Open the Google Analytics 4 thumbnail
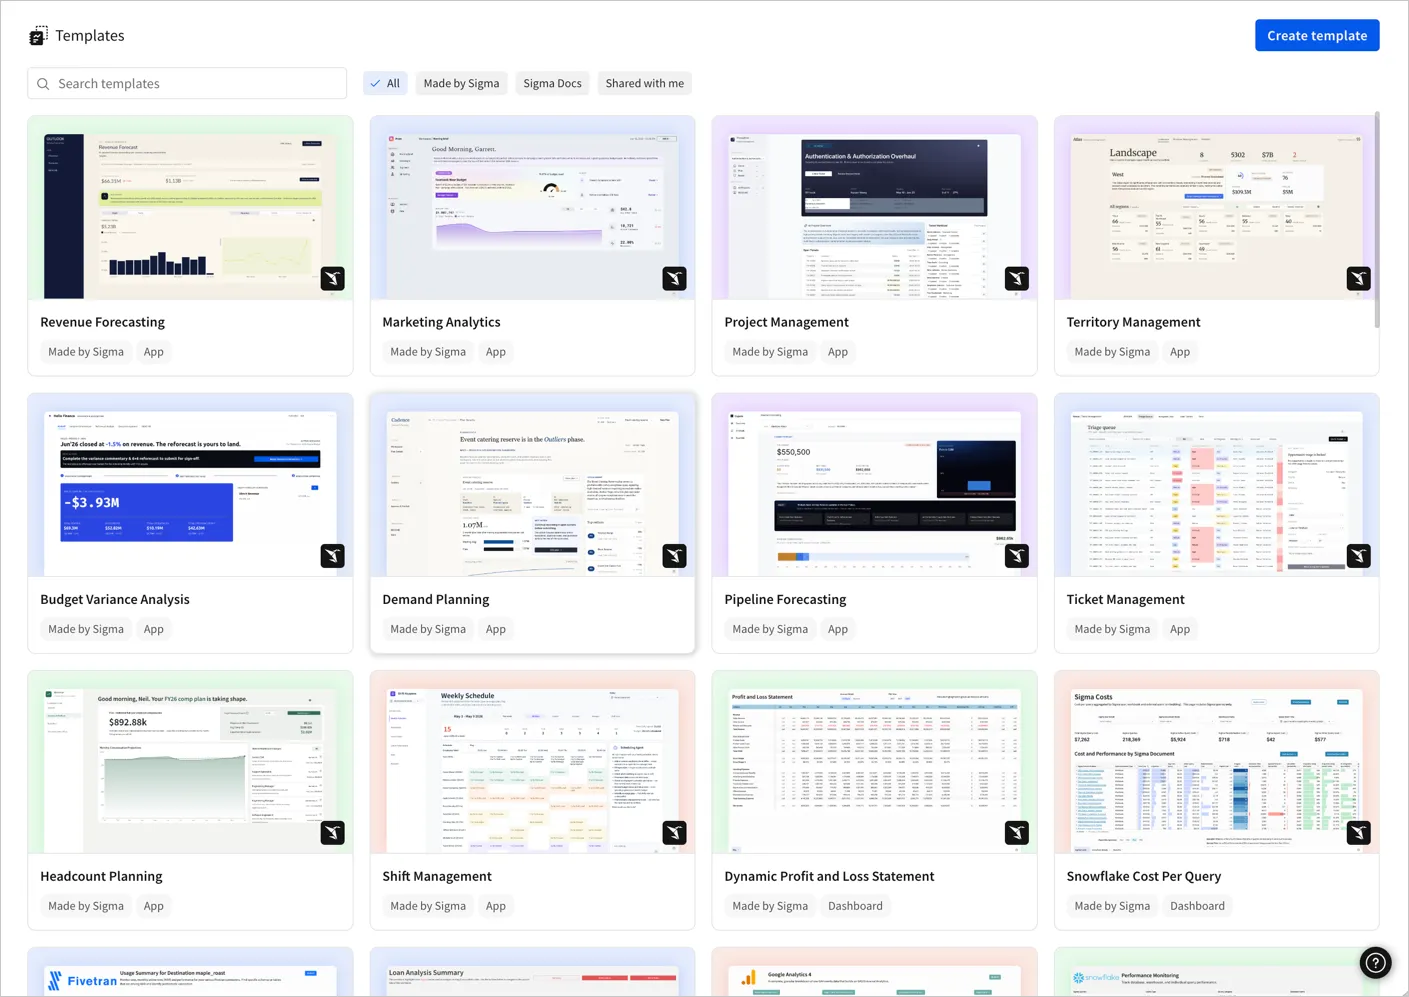This screenshot has width=1409, height=997. tap(875, 972)
